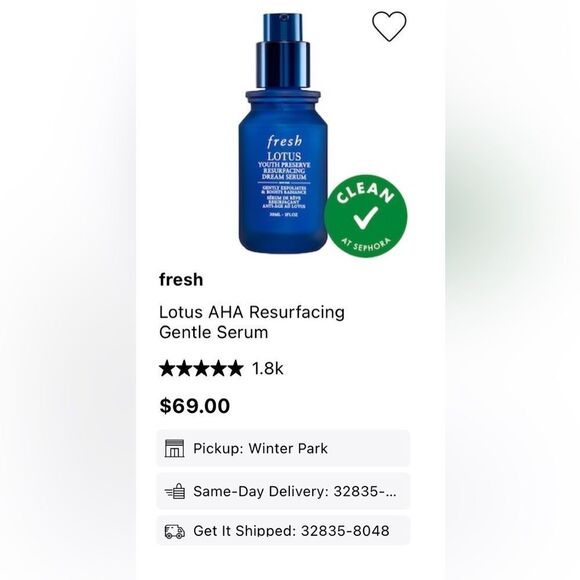Click the $69.00 price

[x=195, y=406]
